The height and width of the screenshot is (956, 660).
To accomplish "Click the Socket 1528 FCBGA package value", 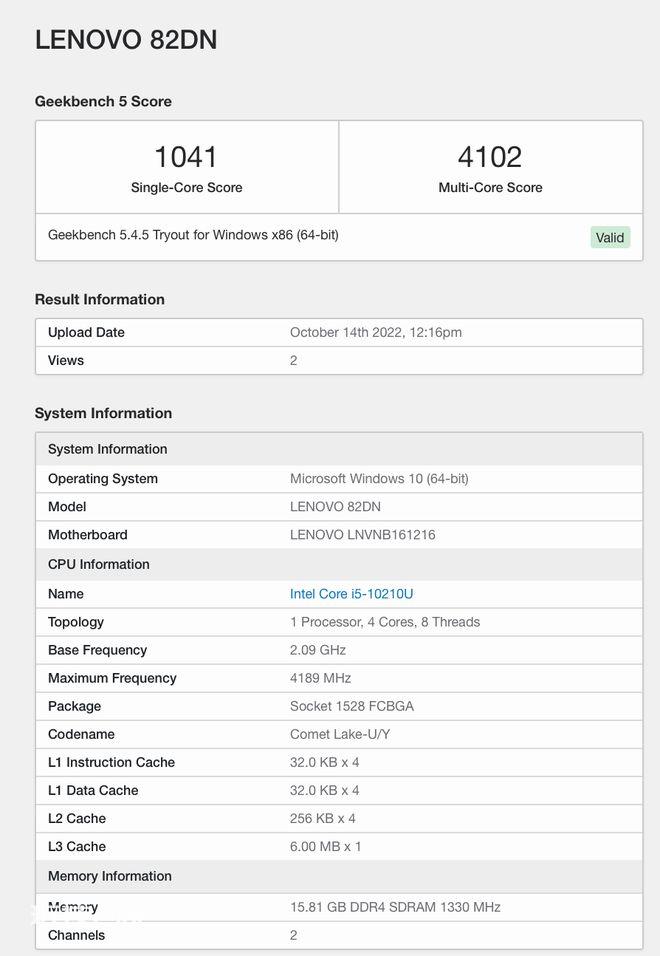I will pos(352,706).
